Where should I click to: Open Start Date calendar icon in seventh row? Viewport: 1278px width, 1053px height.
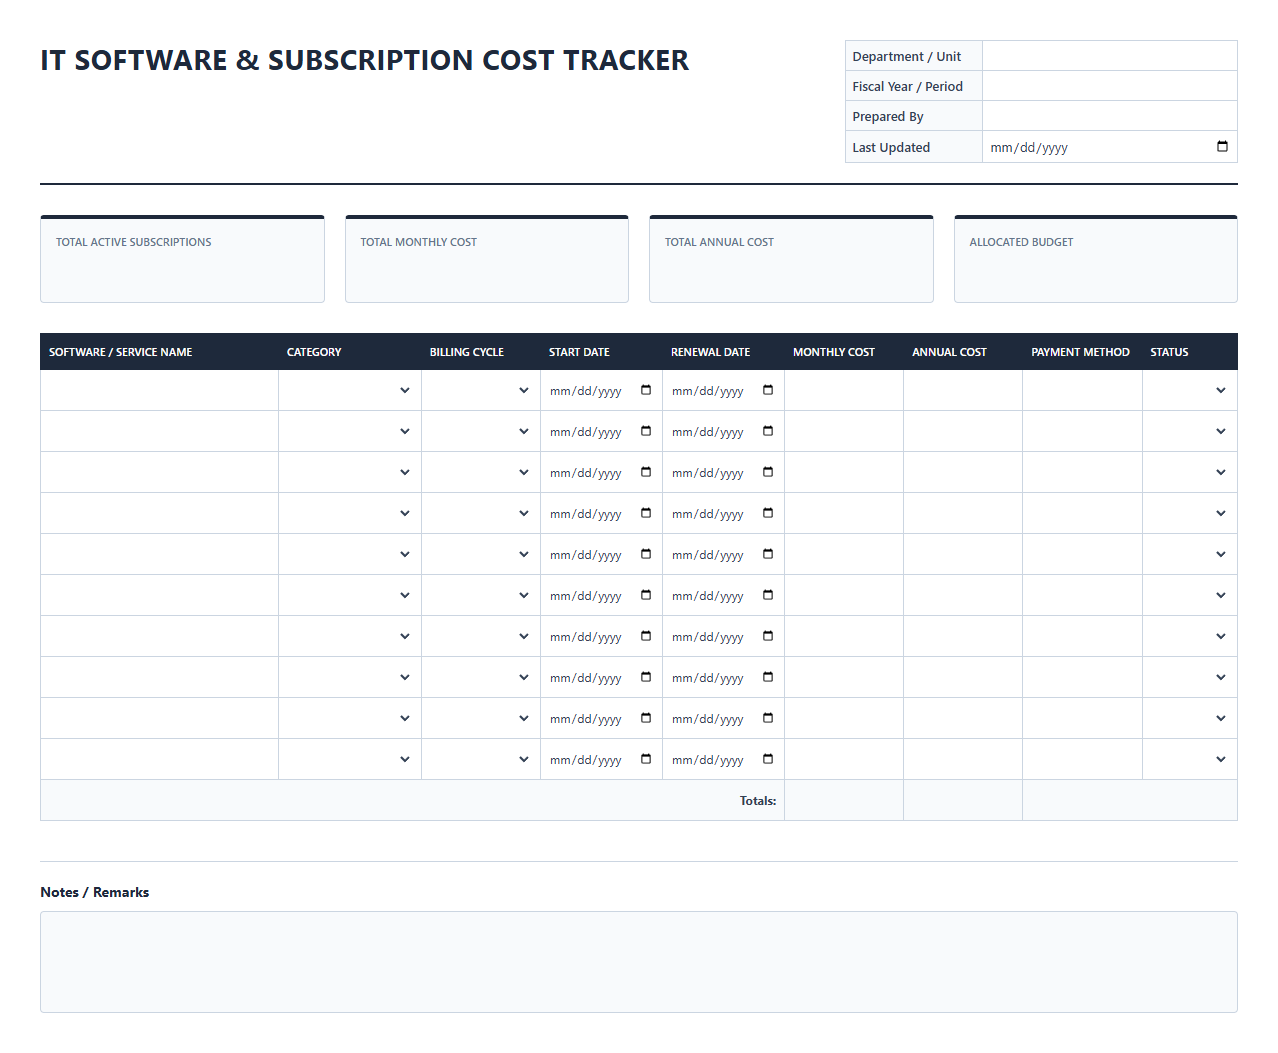point(646,636)
